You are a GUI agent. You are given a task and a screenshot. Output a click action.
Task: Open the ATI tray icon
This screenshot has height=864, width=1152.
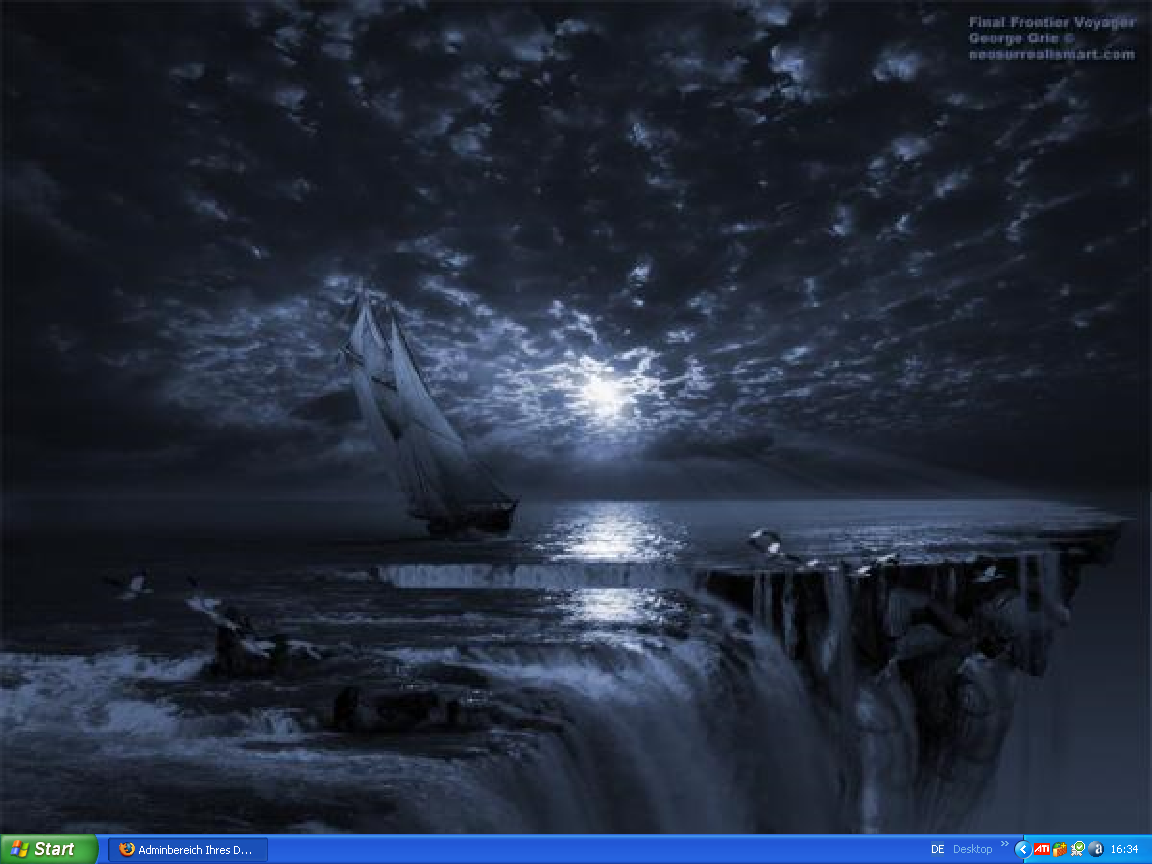(1041, 849)
